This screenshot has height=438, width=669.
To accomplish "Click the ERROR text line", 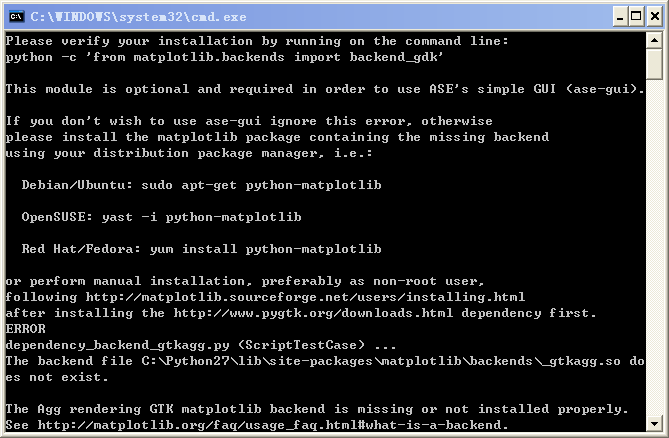I will 26,329.
